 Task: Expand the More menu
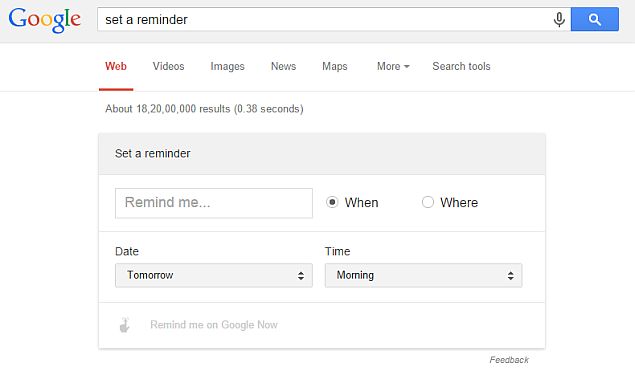click(393, 66)
